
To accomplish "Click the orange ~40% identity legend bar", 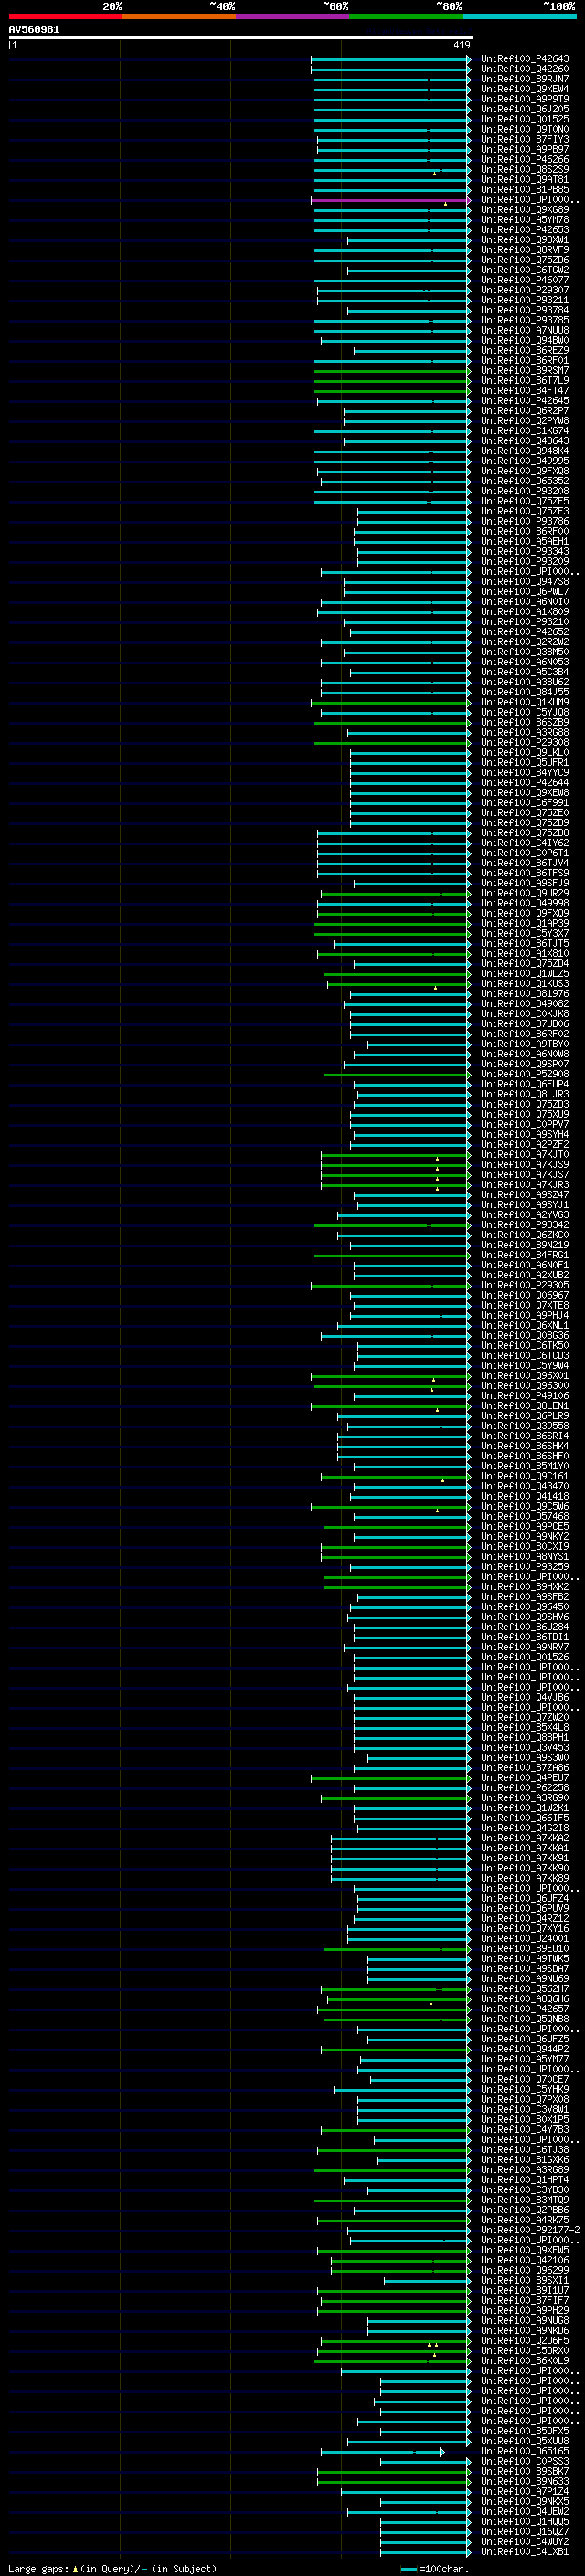I will pyautogui.click(x=179, y=16).
